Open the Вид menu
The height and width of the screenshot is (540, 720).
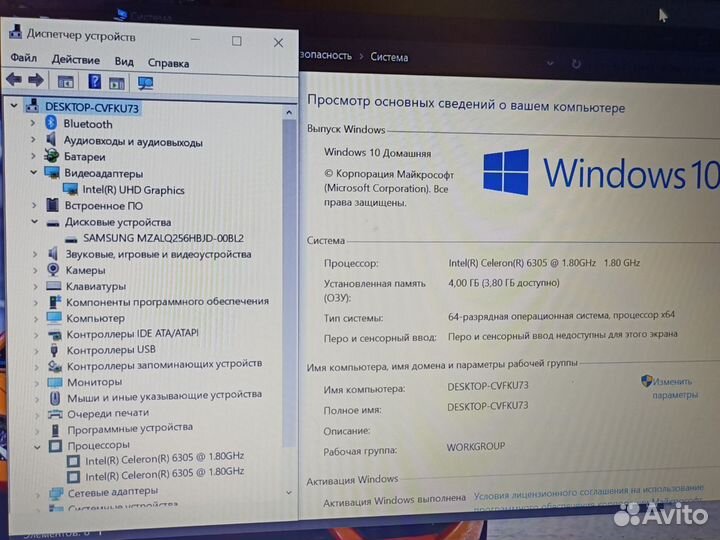tap(124, 62)
